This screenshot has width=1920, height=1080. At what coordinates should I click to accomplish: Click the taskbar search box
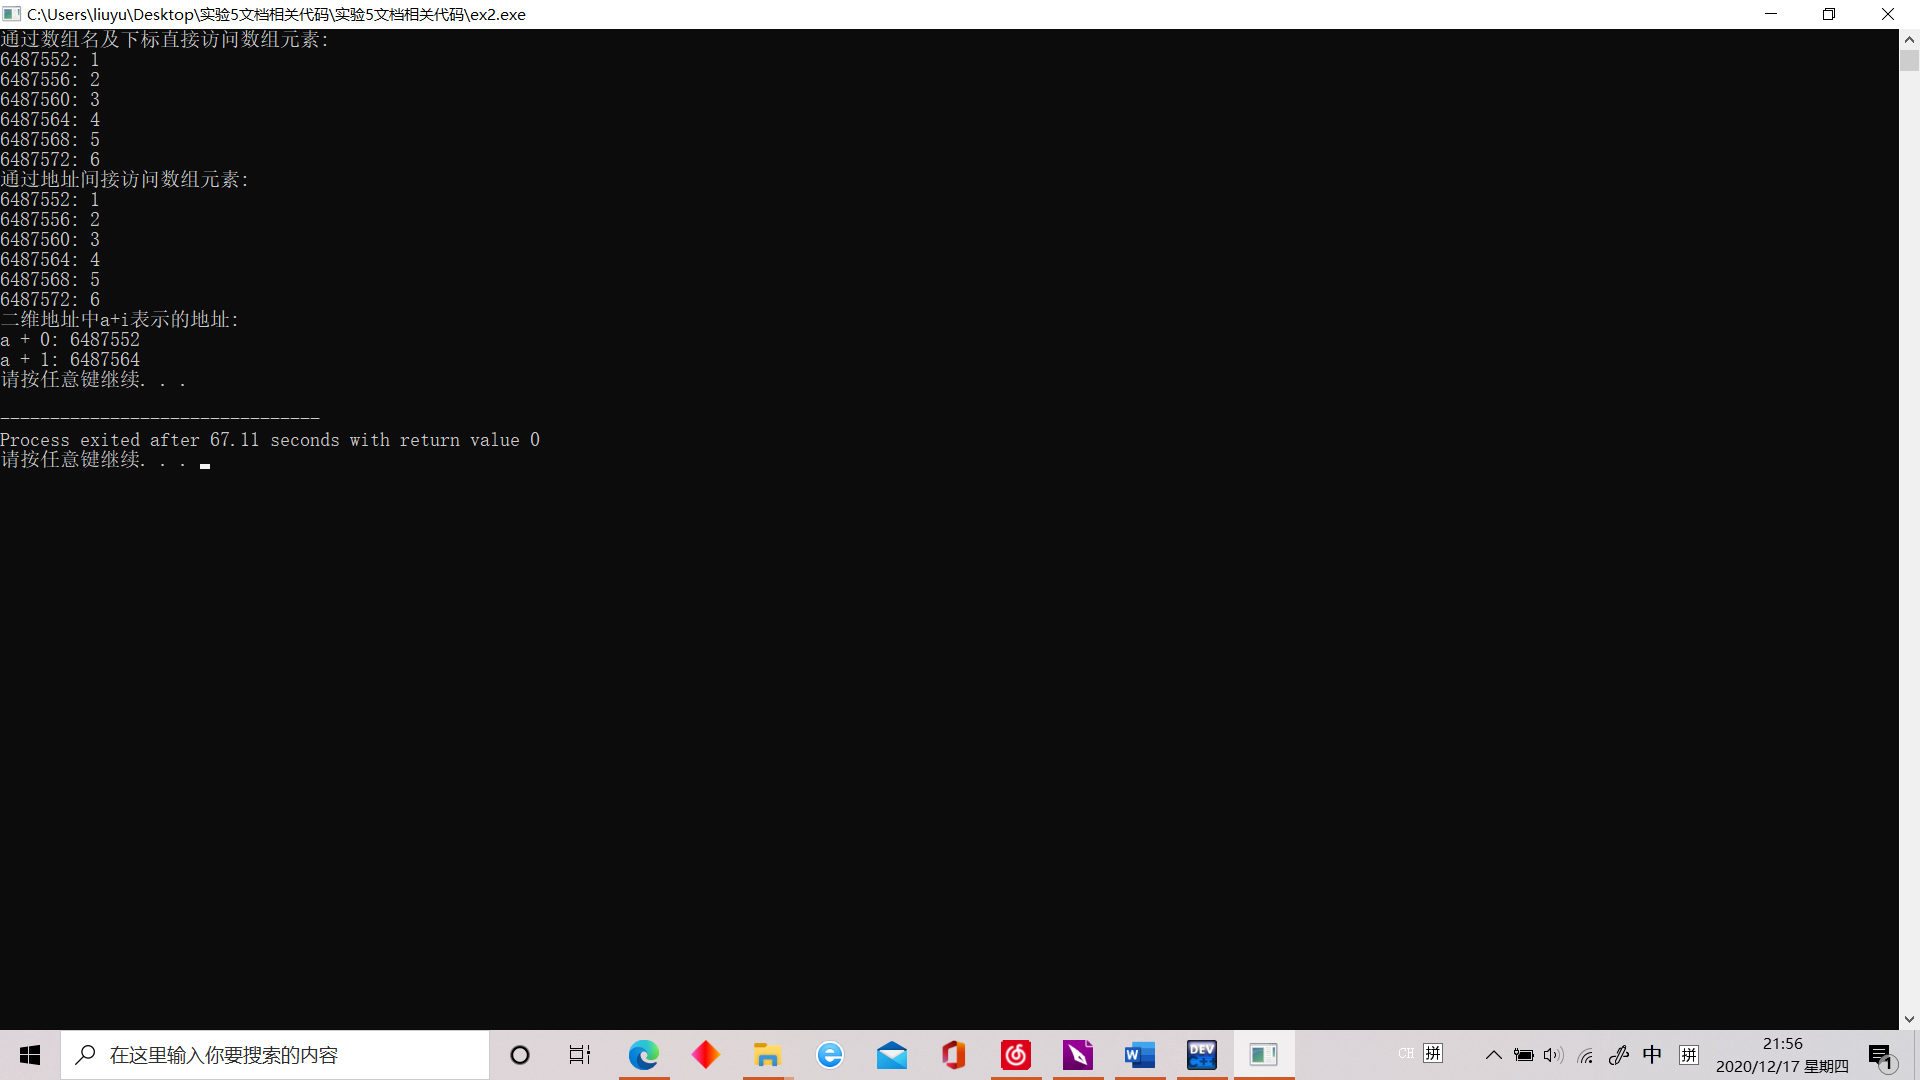point(275,1055)
